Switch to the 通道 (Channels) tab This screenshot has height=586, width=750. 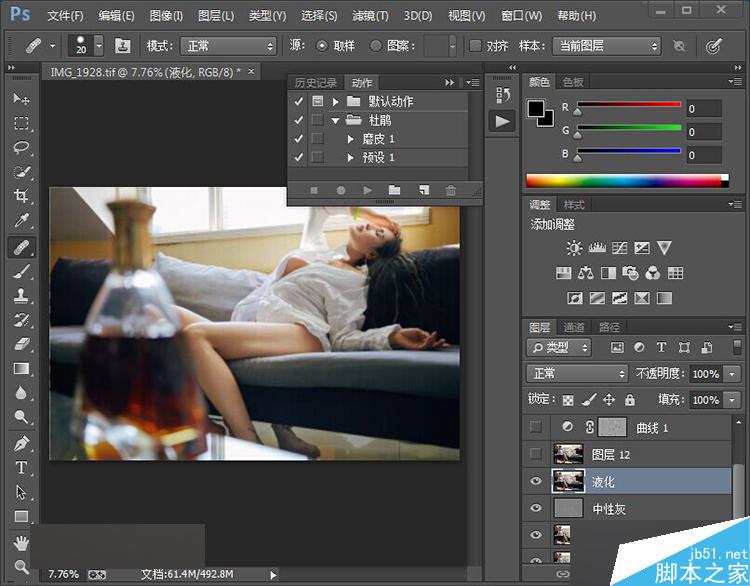point(574,327)
